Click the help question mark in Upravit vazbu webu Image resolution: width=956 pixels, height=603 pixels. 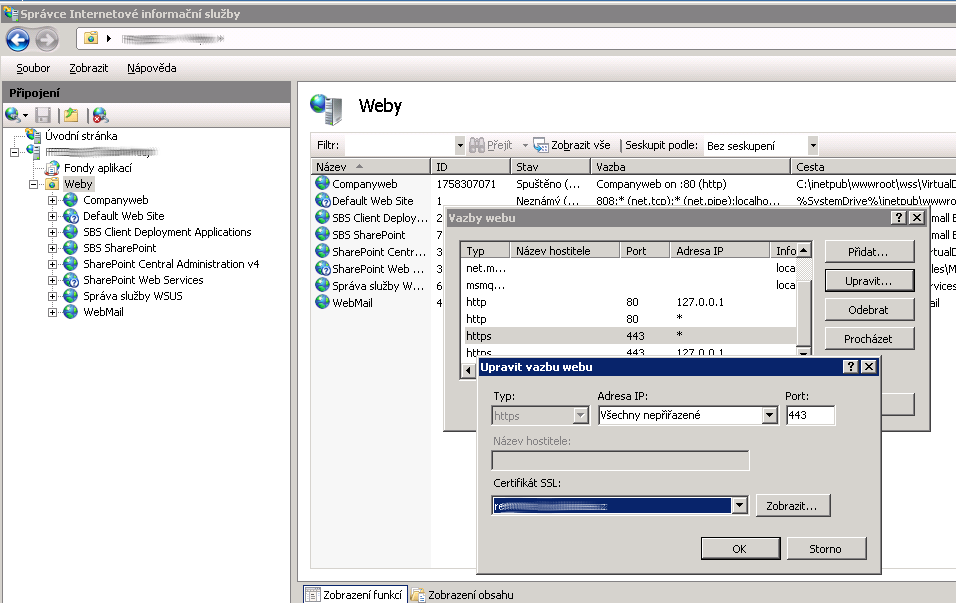pos(851,367)
